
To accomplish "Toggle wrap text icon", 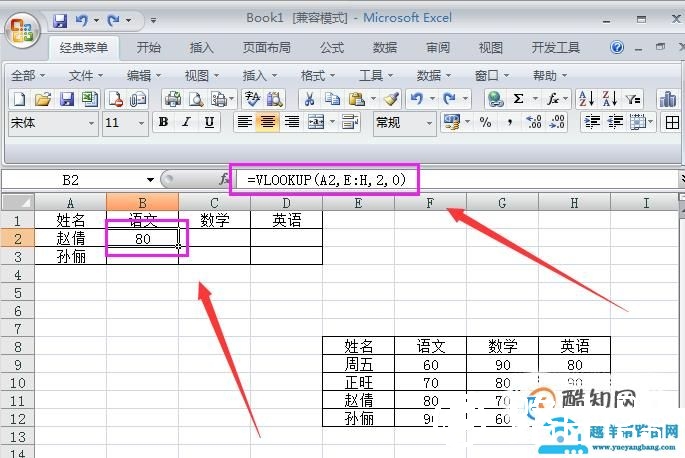I will click(350, 122).
